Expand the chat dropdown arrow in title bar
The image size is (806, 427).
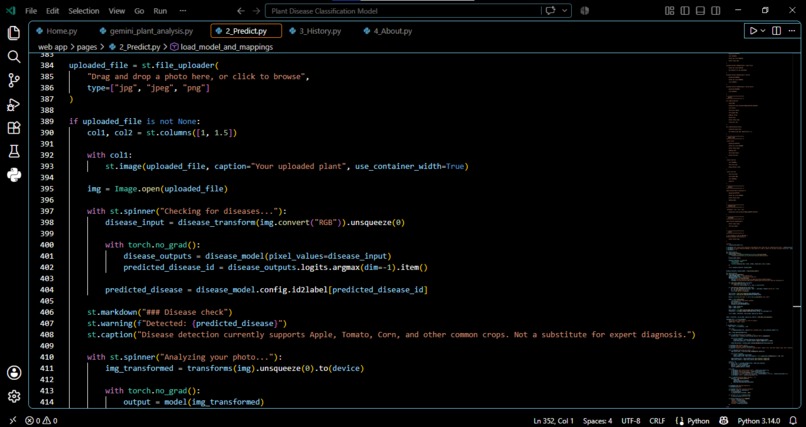[564, 11]
